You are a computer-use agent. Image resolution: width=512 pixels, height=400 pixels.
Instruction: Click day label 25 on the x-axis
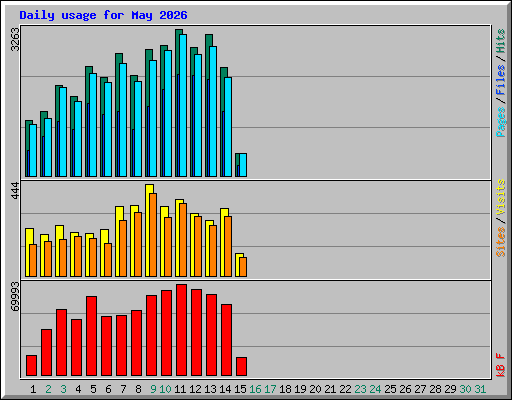point(390,389)
